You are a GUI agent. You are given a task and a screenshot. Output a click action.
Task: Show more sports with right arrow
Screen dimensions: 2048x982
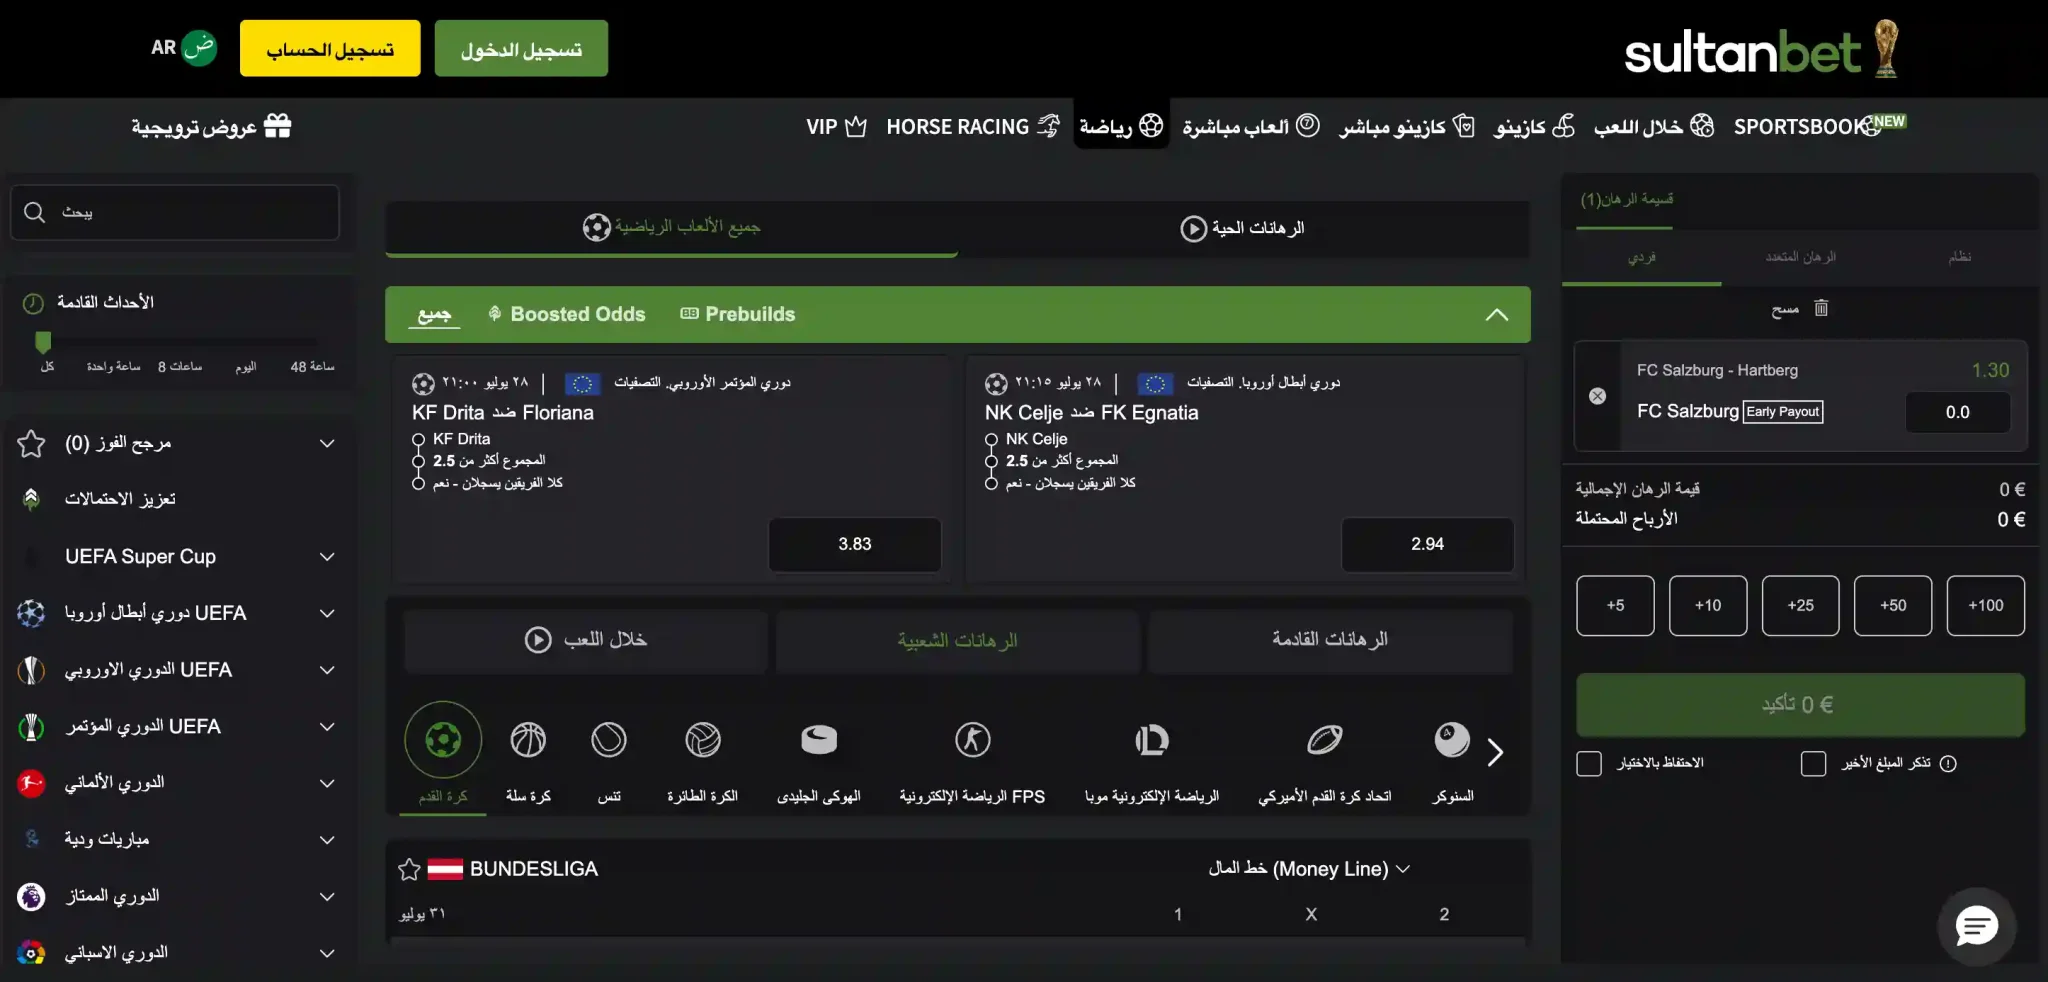pos(1496,752)
